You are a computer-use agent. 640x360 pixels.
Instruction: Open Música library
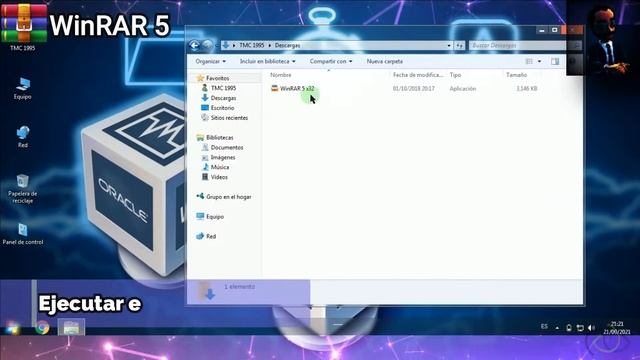coord(220,167)
